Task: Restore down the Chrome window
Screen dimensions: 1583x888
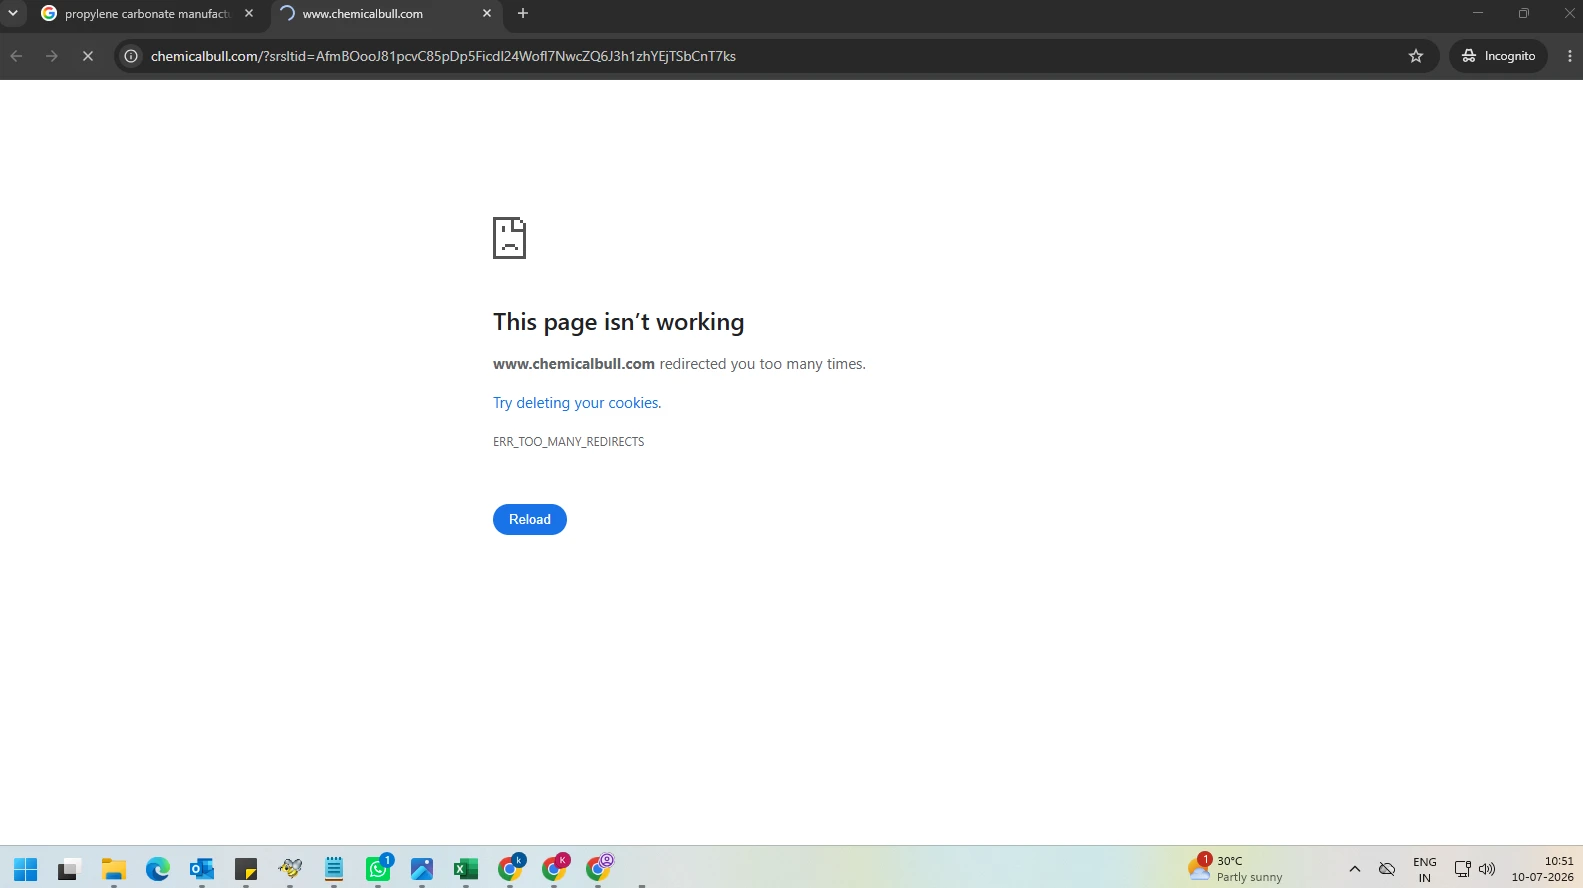Action: [x=1524, y=13]
